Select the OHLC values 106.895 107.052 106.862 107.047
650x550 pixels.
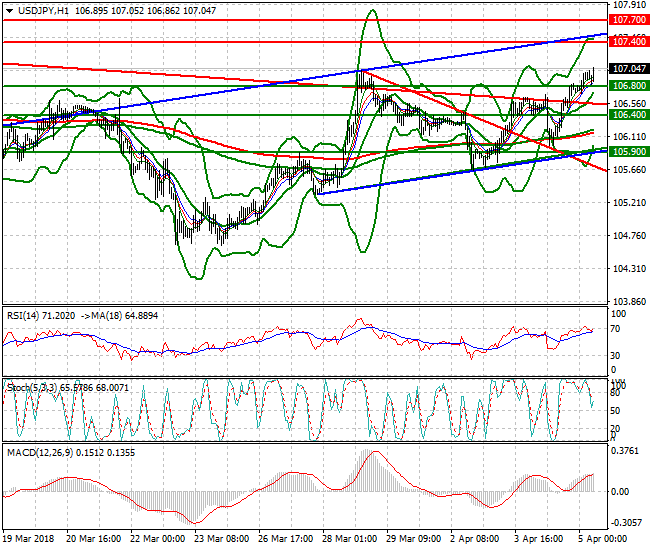pyautogui.click(x=146, y=11)
